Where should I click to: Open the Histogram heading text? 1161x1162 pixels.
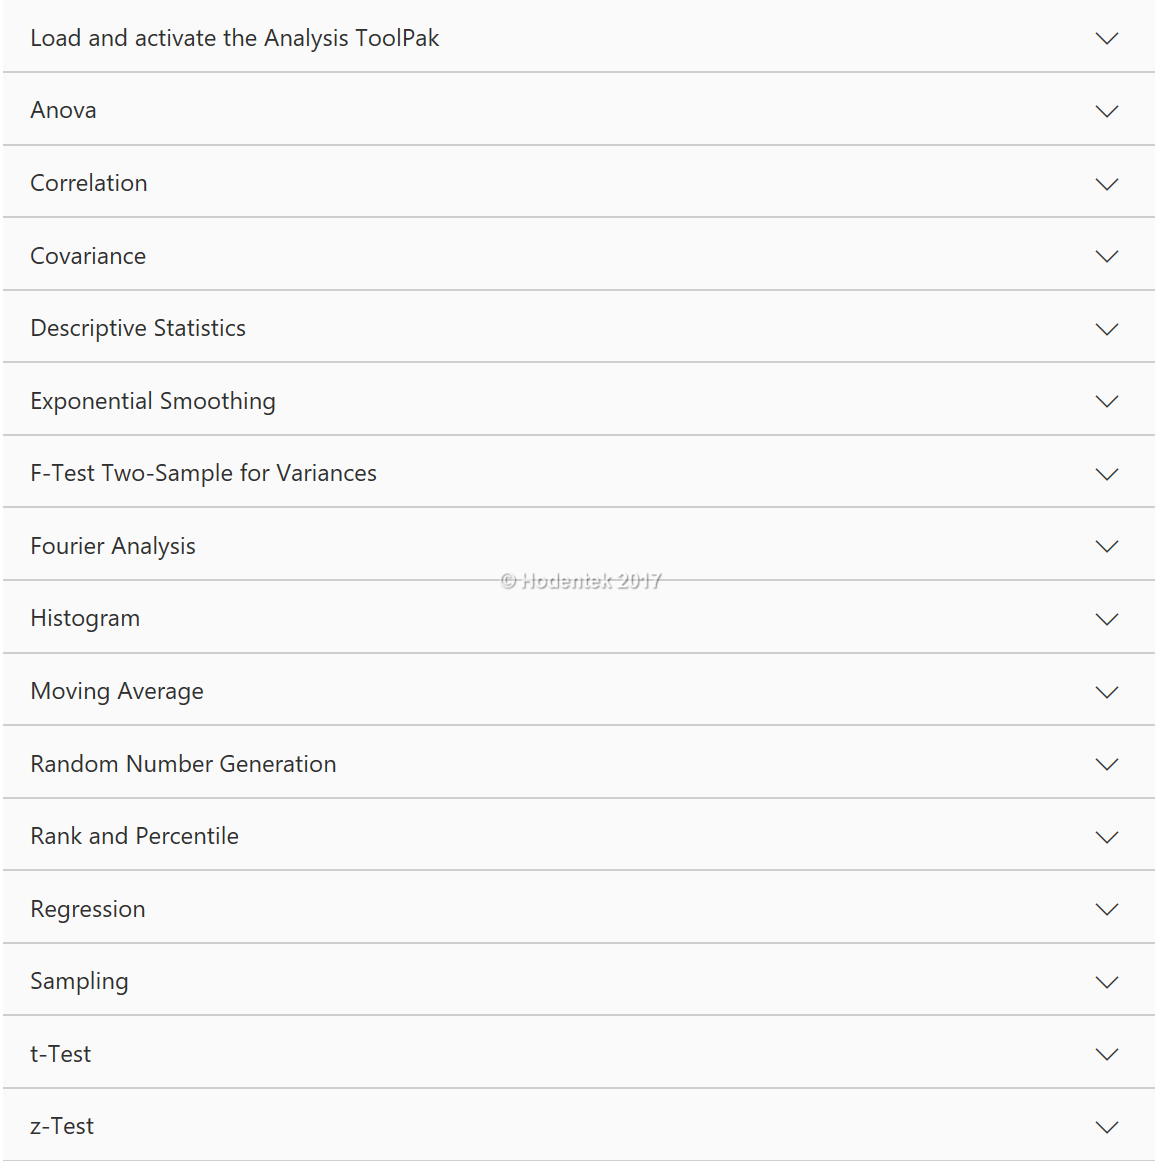tap(85, 618)
